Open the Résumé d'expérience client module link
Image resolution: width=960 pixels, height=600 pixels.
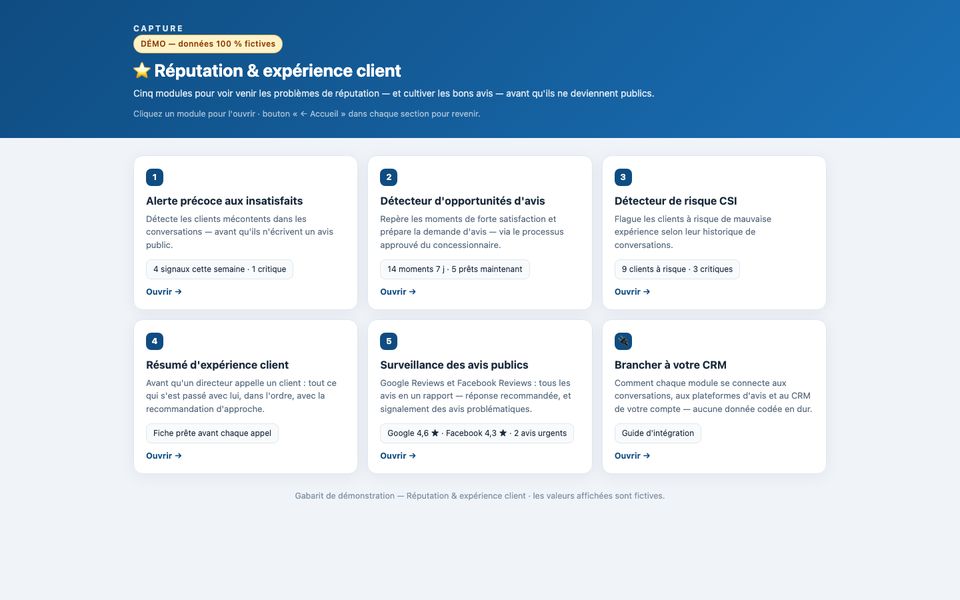tap(163, 456)
